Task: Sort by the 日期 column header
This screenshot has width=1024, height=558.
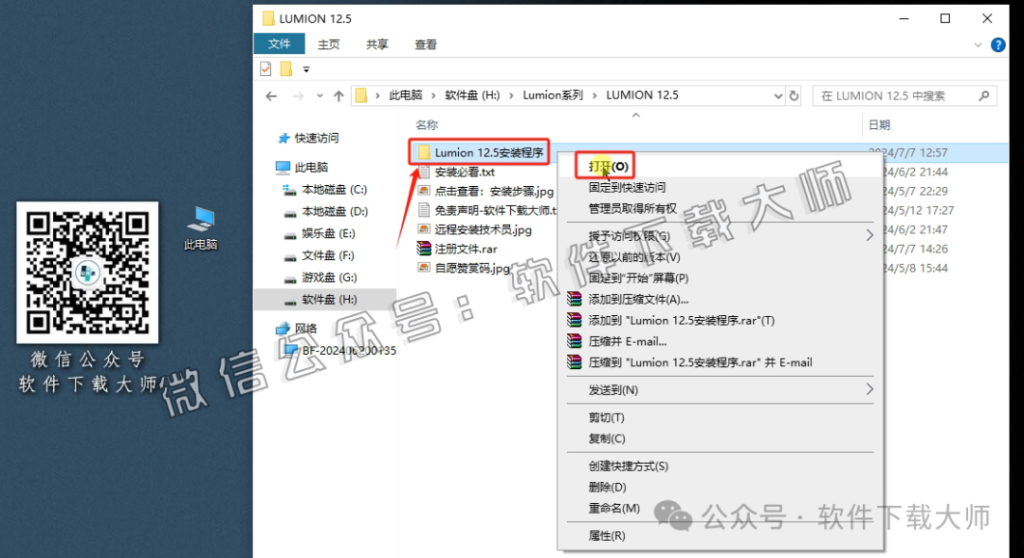Action: [879, 124]
